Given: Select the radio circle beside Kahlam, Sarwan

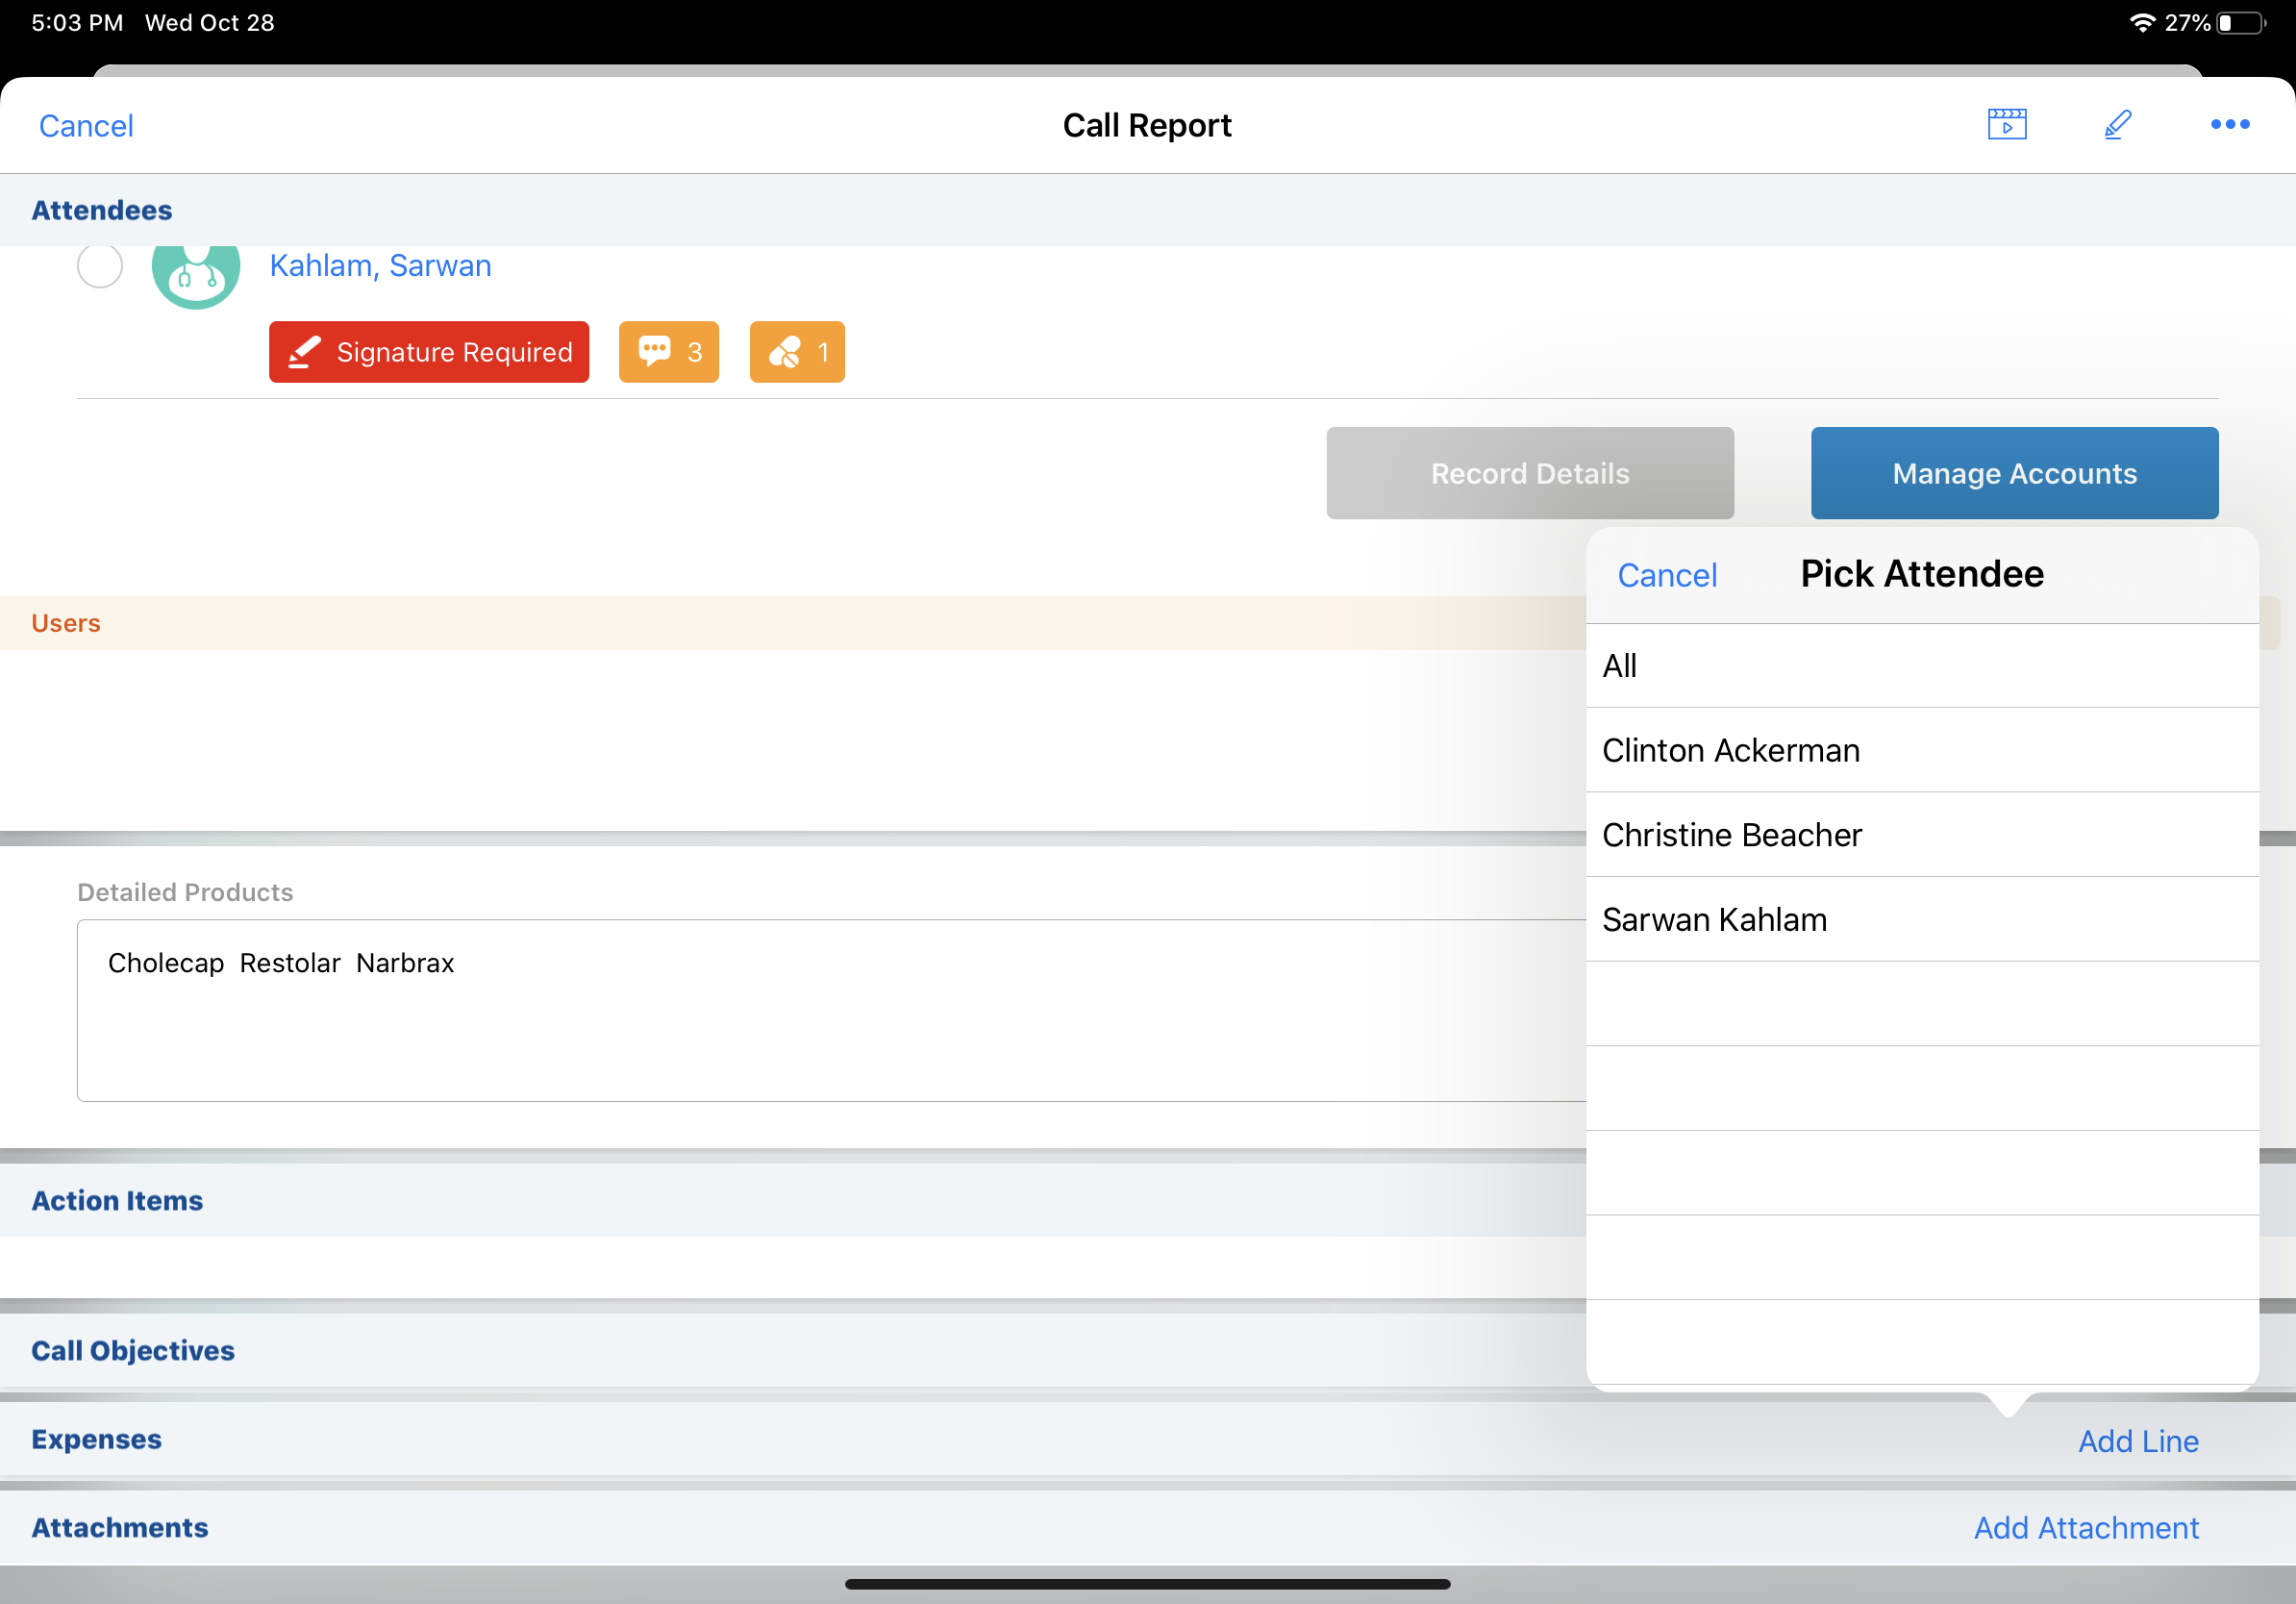Looking at the screenshot, I should point(100,266).
